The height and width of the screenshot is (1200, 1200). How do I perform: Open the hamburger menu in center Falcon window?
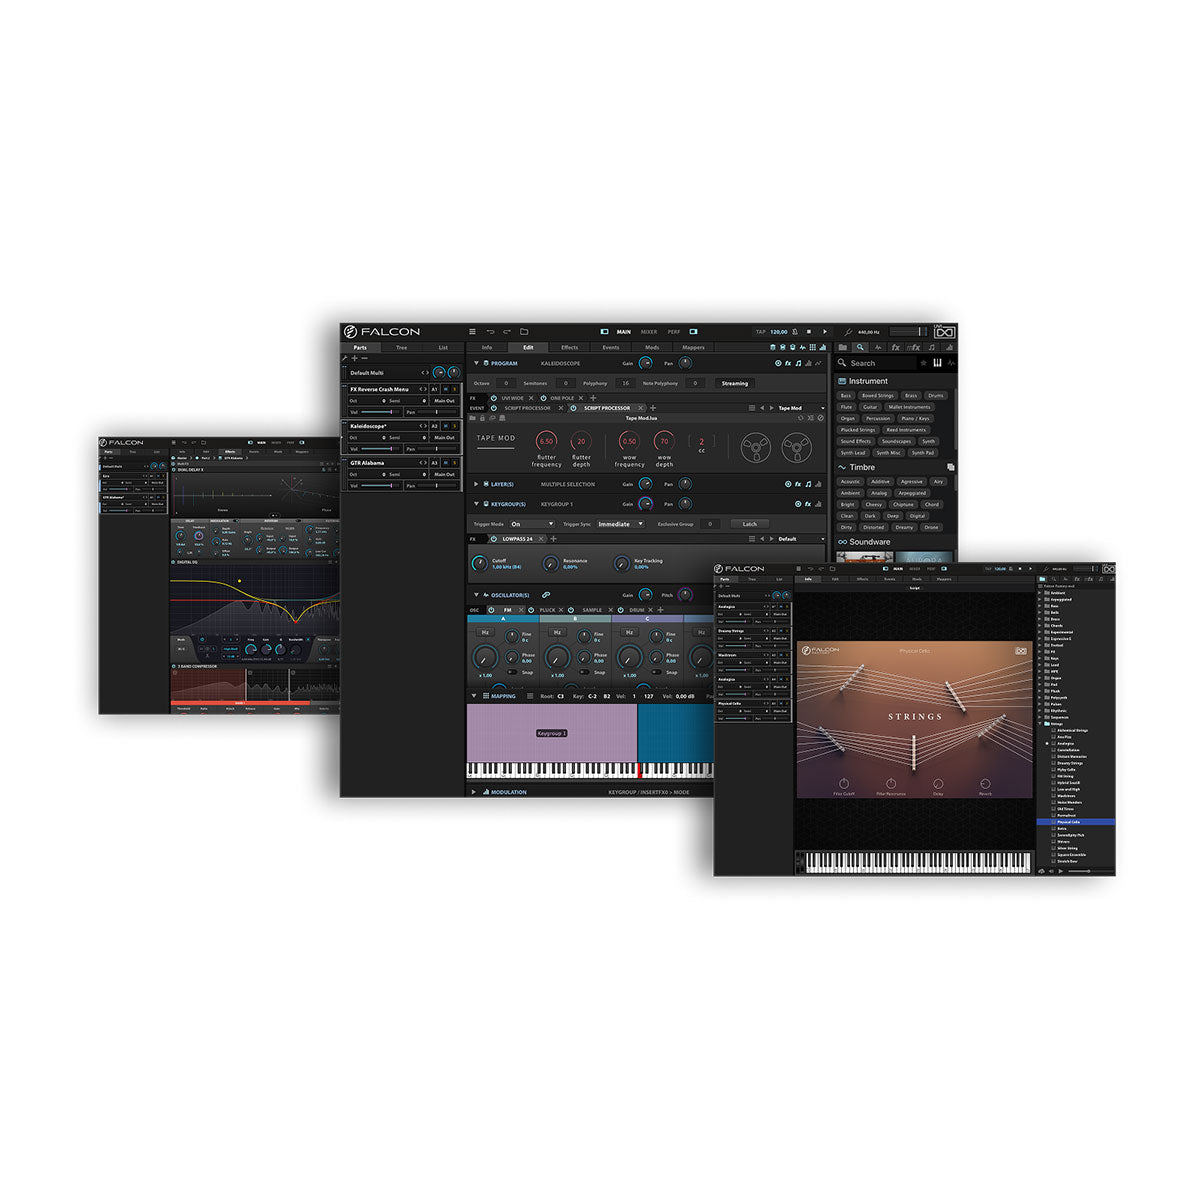[472, 332]
